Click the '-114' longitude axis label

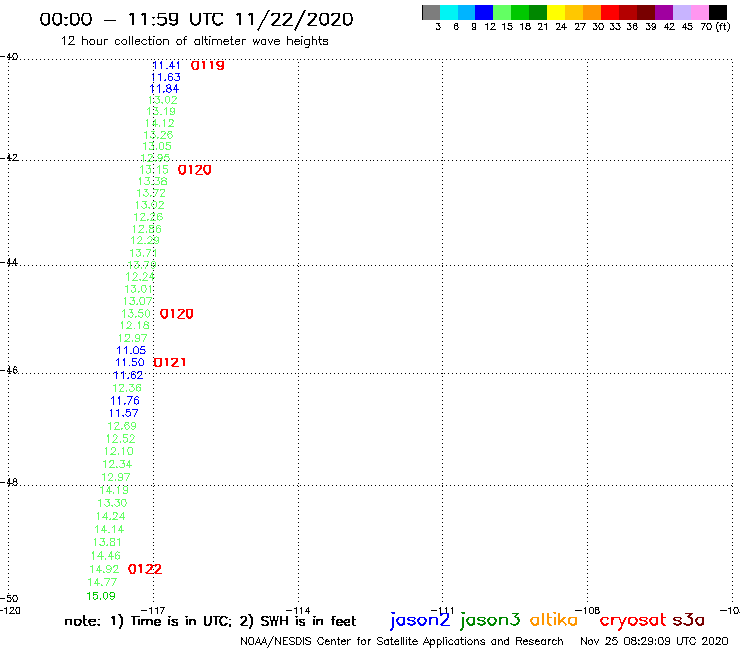pos(298,610)
